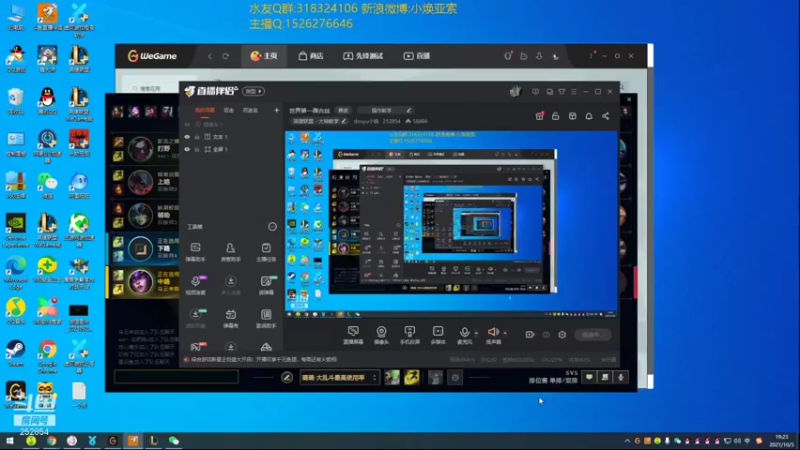
Task: Open the 房管助手 tool
Action: coord(231,252)
